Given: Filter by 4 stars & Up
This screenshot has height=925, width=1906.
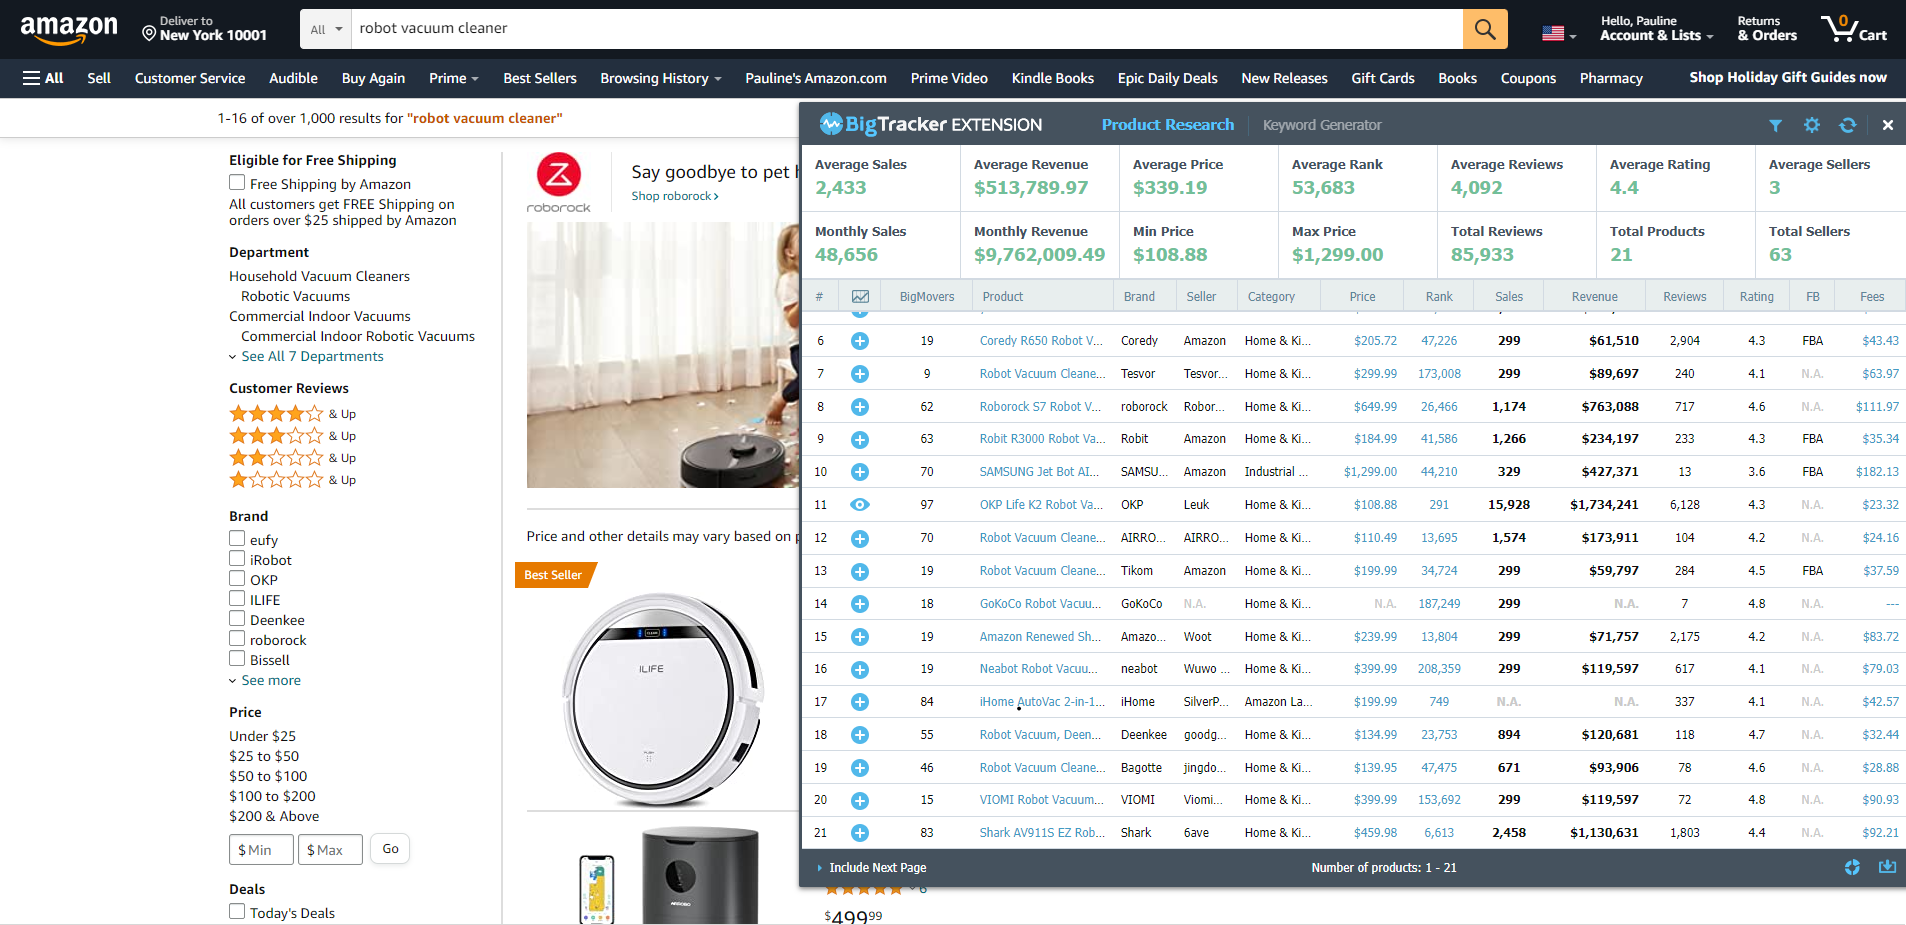Looking at the screenshot, I should (292, 414).
